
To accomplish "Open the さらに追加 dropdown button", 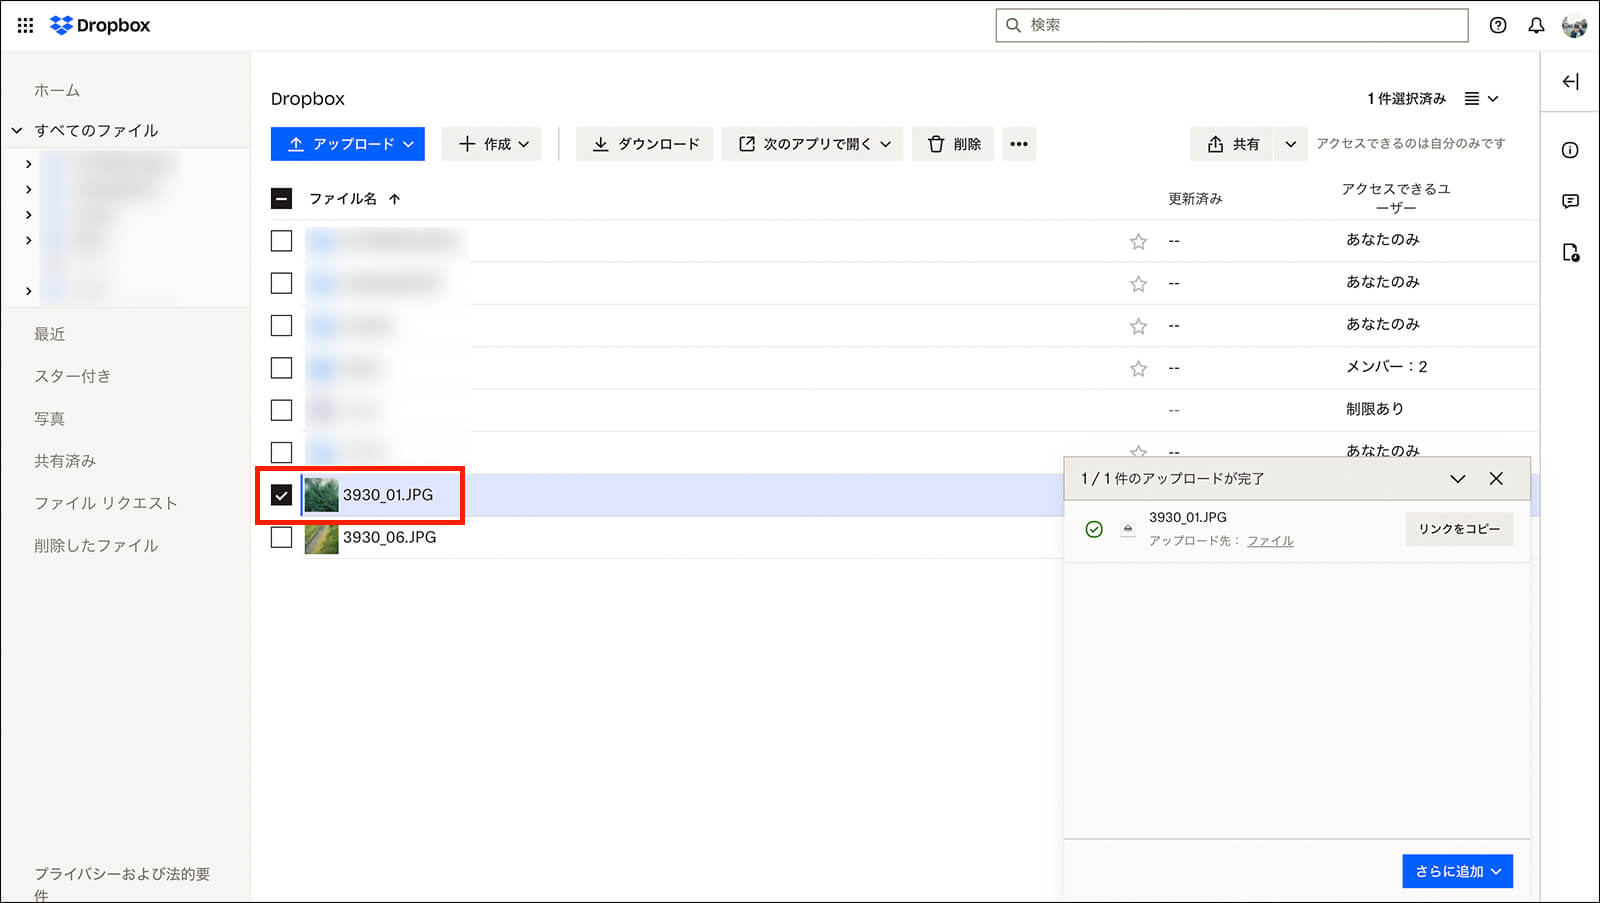I will (x=1458, y=871).
